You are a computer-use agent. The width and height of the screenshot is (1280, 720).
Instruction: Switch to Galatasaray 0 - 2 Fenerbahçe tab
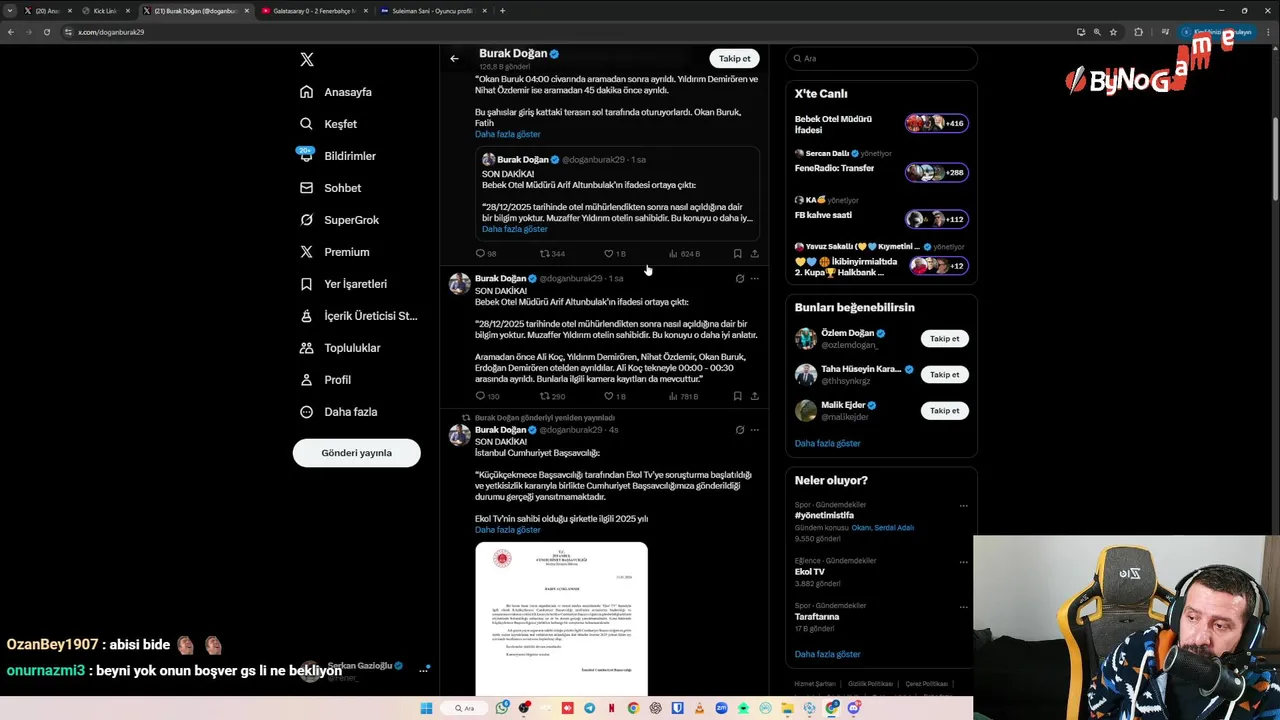coord(314,11)
